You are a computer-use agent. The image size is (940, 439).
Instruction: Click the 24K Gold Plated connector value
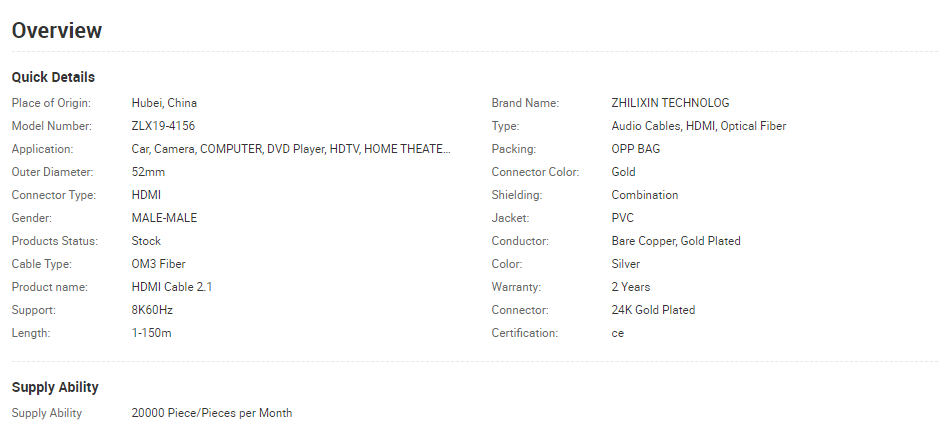(x=653, y=310)
